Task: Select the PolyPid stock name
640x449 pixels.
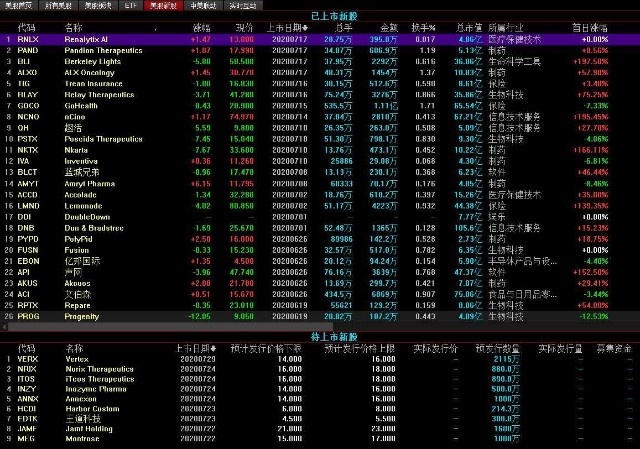Action: pyautogui.click(x=78, y=239)
